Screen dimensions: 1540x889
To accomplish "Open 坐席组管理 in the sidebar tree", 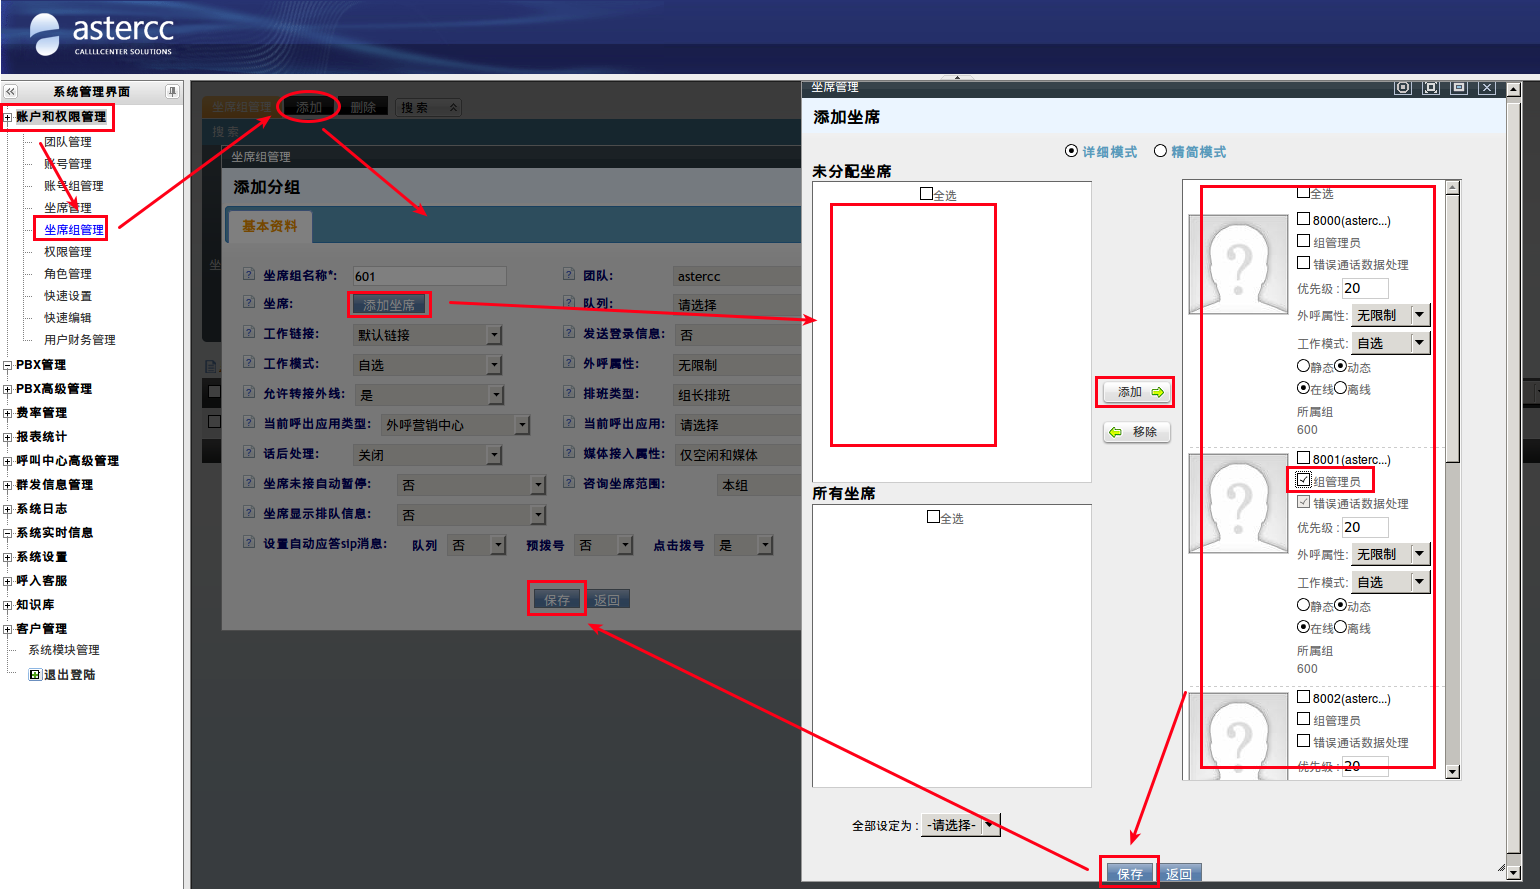I will tap(73, 230).
